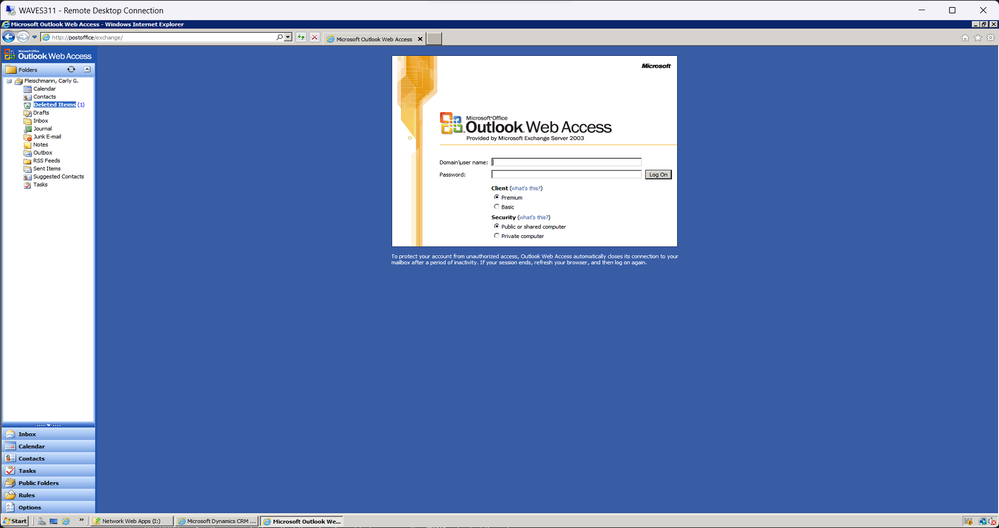The width and height of the screenshot is (999, 528).
Task: Collapse the Fleischmann, Carly G. mailbox tree
Action: point(9,81)
